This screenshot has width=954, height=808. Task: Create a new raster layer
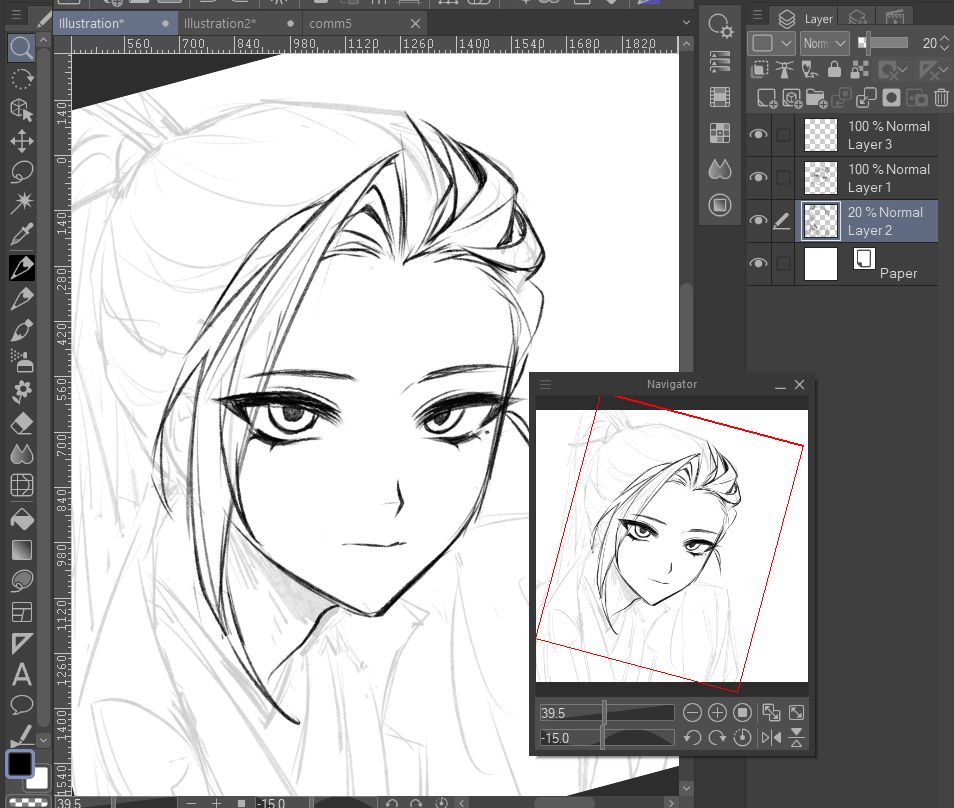pyautogui.click(x=766, y=98)
